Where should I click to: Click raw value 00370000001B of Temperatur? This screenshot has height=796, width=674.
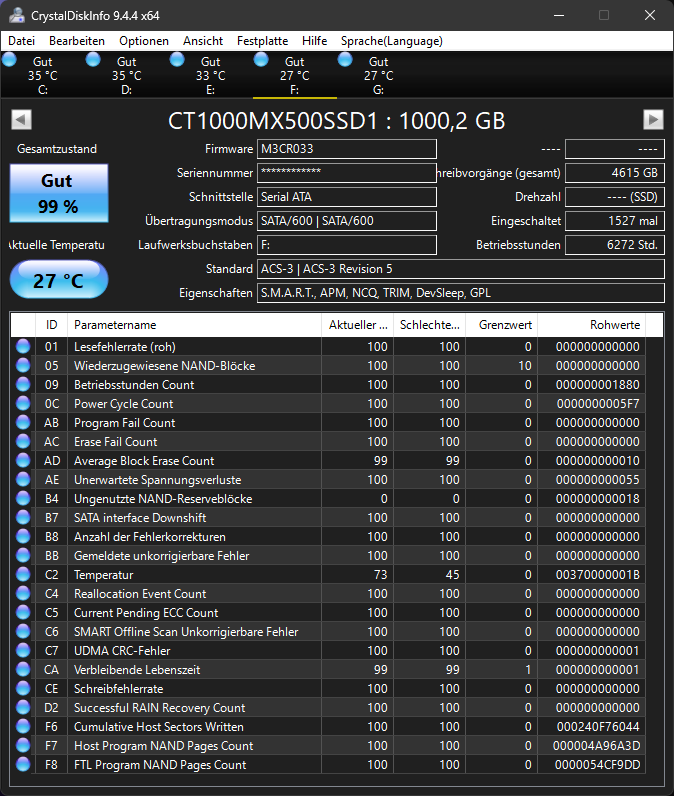pos(597,575)
